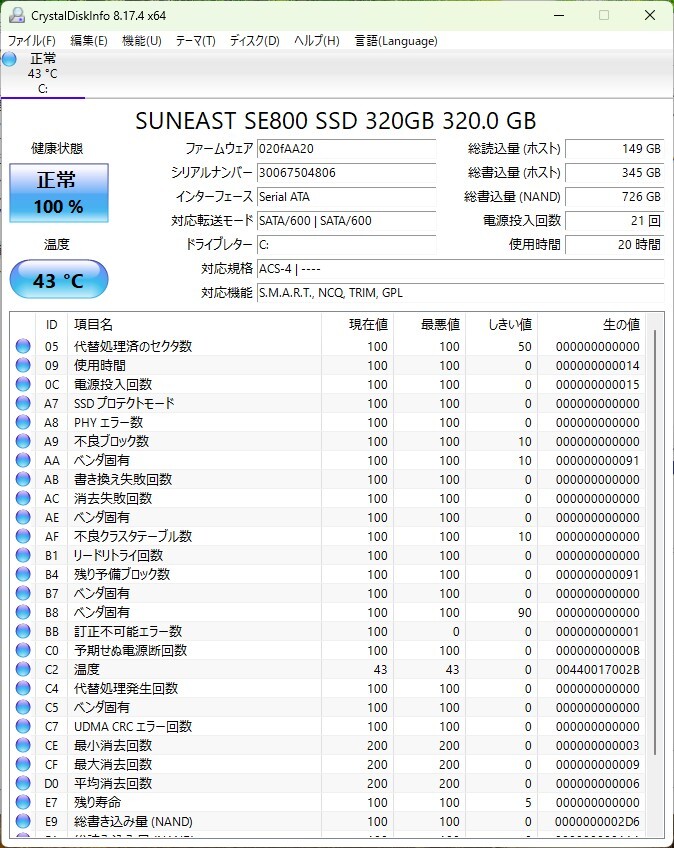
Task: Open the ファイル(F) menu
Action: 31,41
